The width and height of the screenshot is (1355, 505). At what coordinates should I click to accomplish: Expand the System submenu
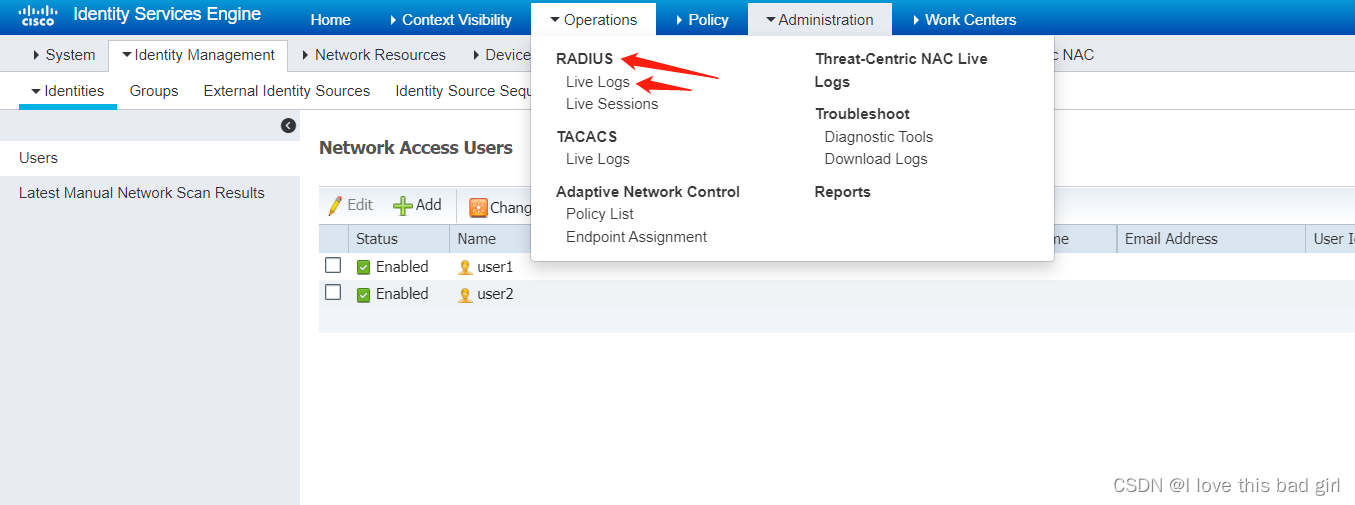coord(64,55)
